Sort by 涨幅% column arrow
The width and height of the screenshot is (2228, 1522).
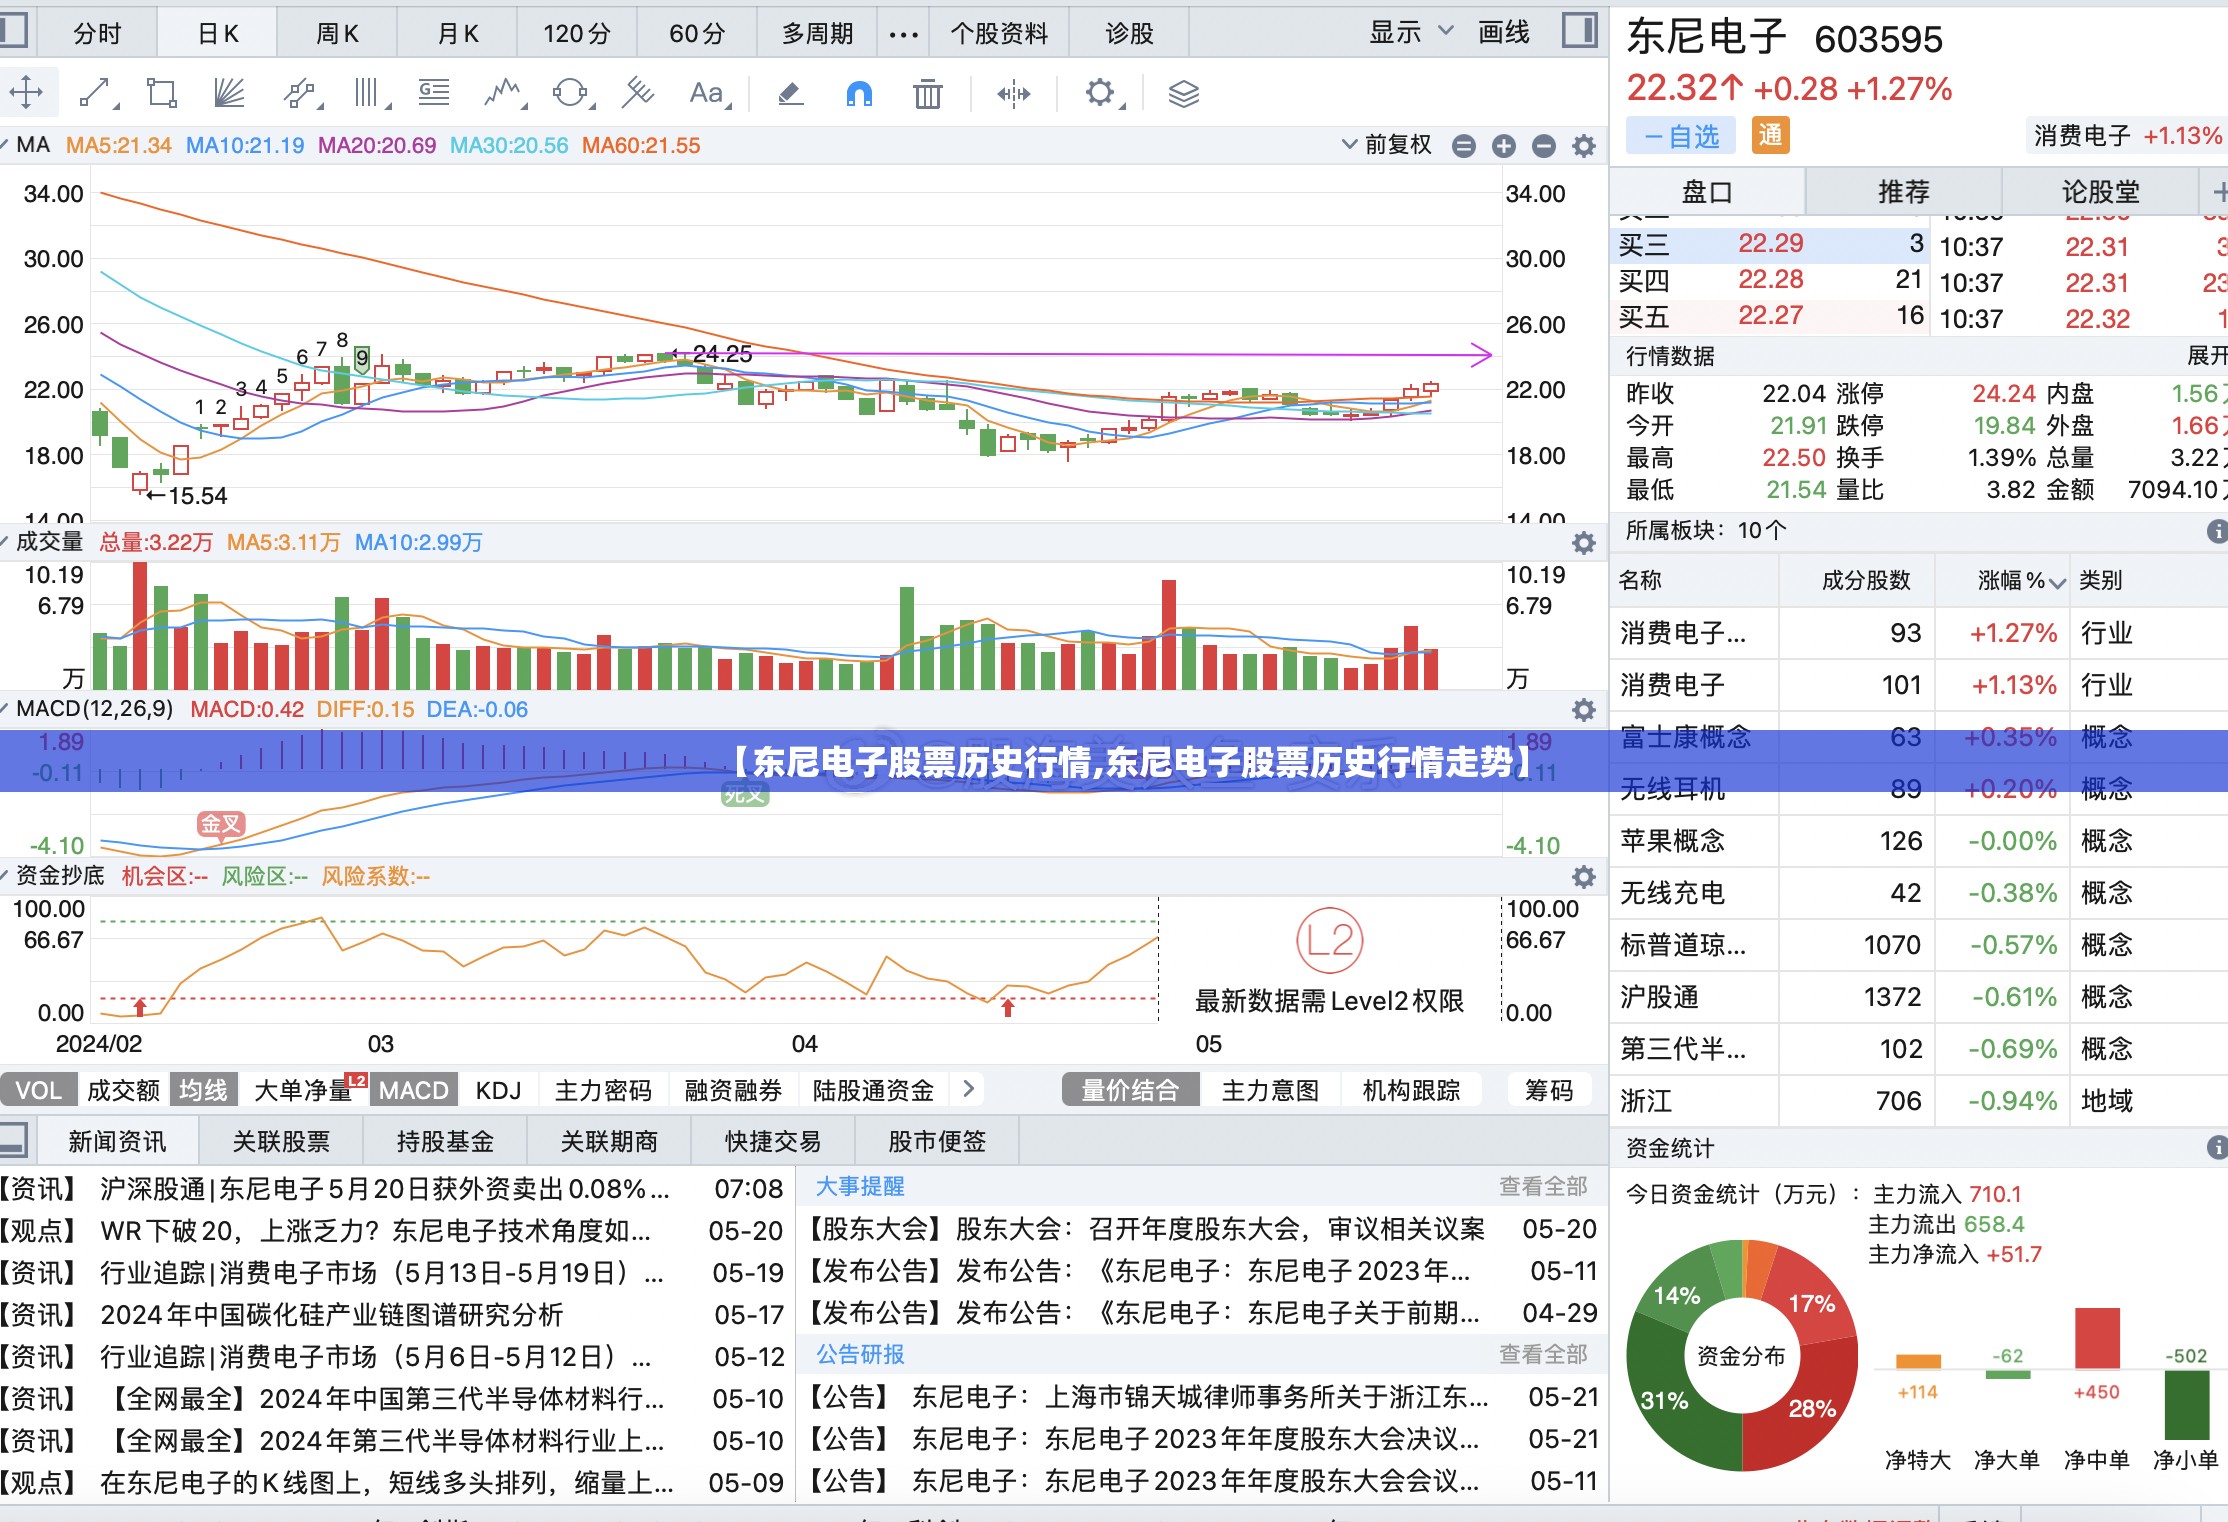pos(2057,583)
